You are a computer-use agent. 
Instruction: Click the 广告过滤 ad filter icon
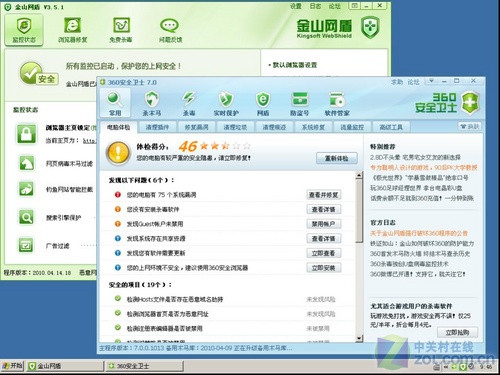point(26,245)
